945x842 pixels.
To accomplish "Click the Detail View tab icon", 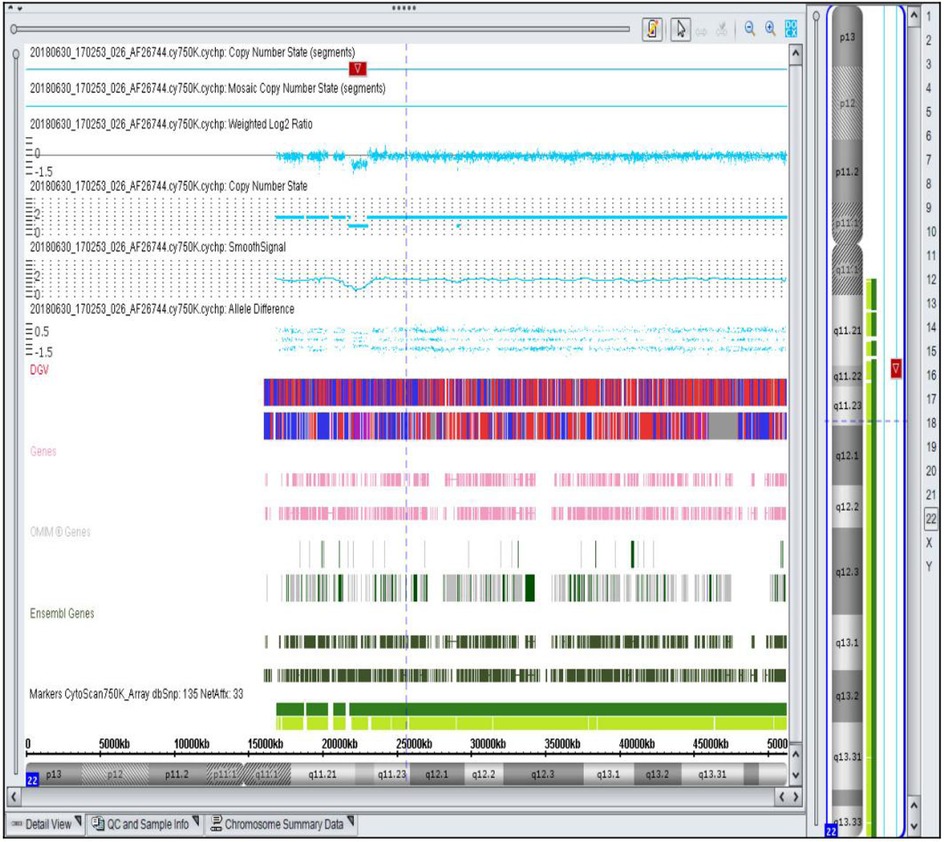I will coord(16,824).
